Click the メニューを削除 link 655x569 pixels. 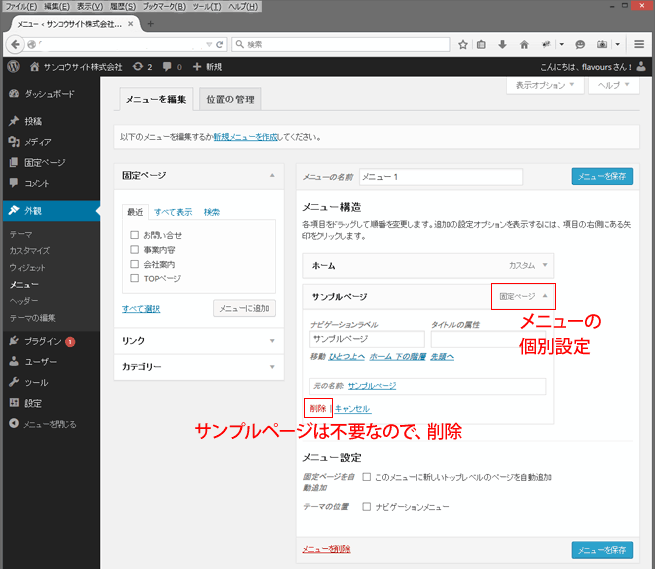click(326, 549)
